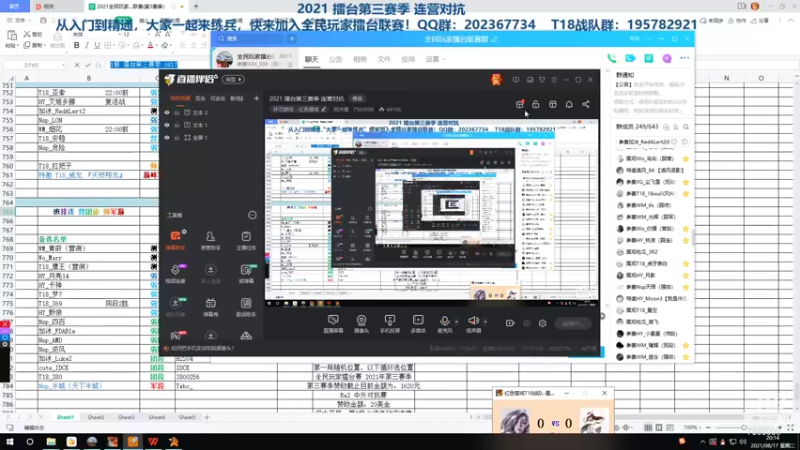Image resolution: width=800 pixels, height=450 pixels.
Task: Click the 麦克风 microphone icon
Action: click(x=444, y=320)
